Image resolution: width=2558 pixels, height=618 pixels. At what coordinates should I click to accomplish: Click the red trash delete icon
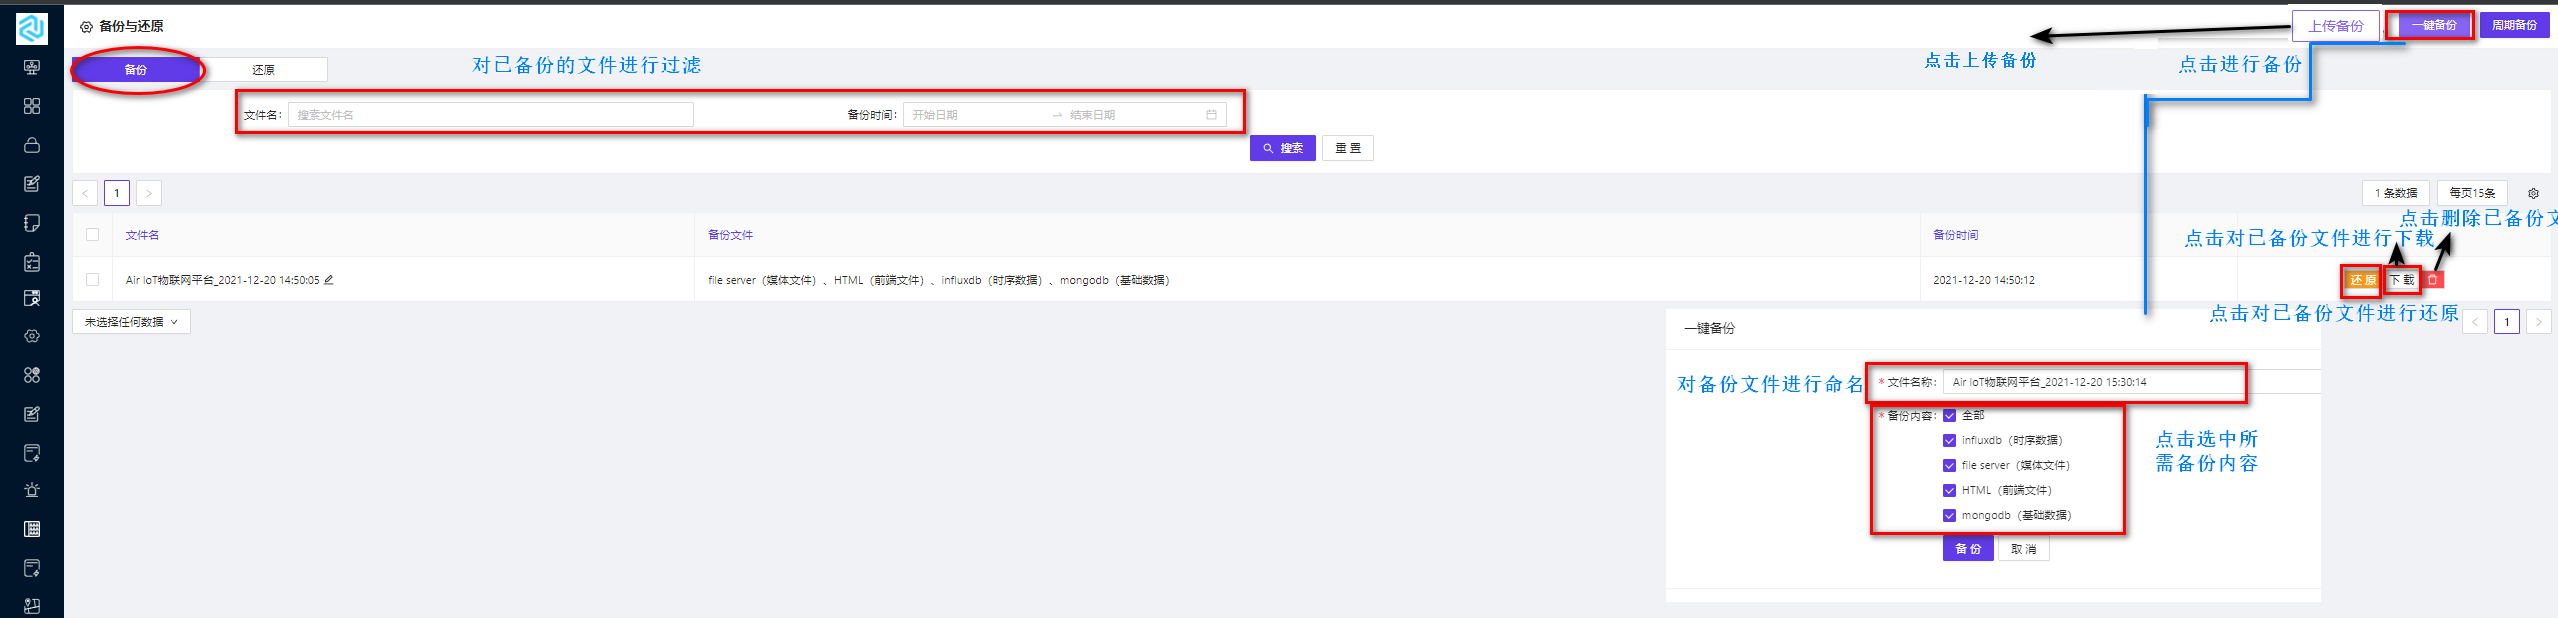click(x=2432, y=280)
